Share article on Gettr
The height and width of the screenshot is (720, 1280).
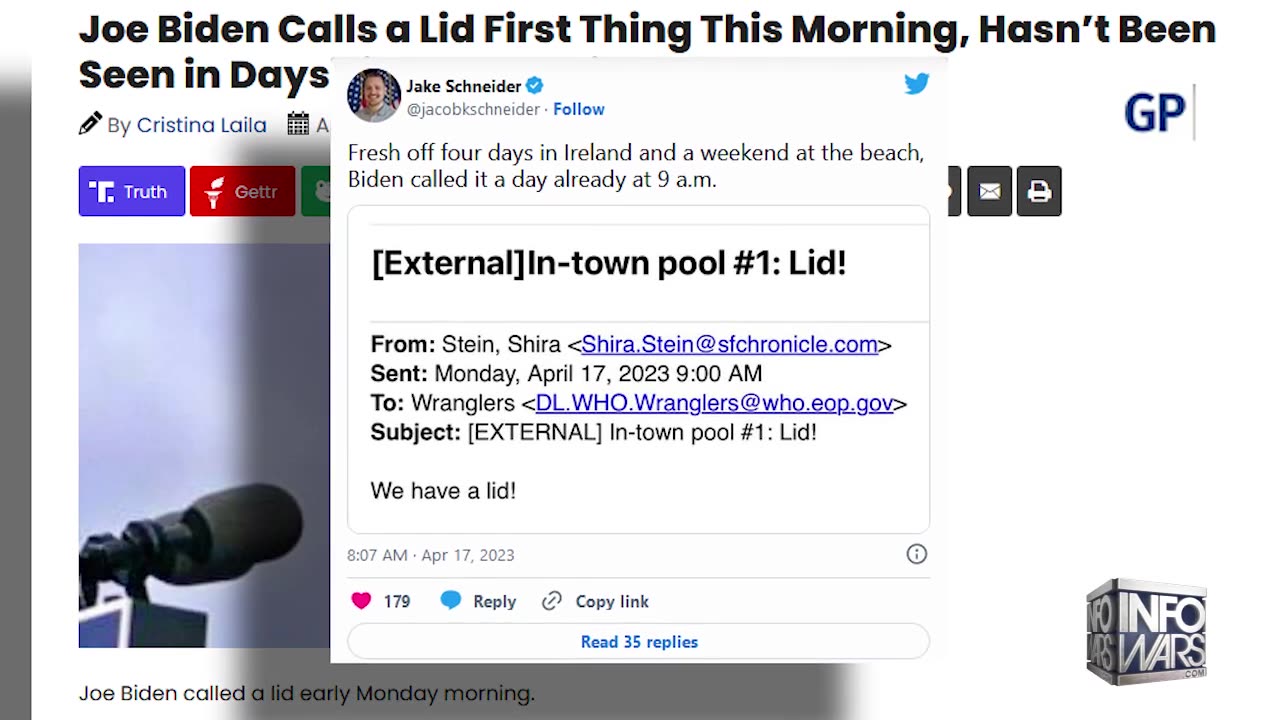click(x=242, y=191)
